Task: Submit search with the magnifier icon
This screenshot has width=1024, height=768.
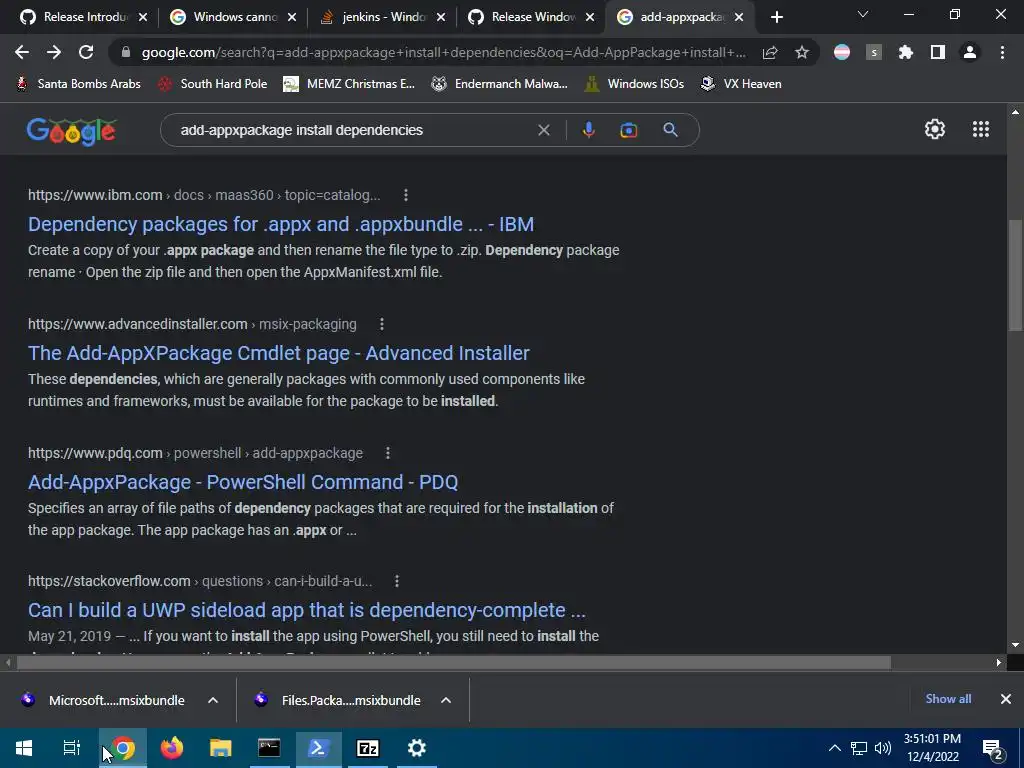Action: click(x=670, y=130)
